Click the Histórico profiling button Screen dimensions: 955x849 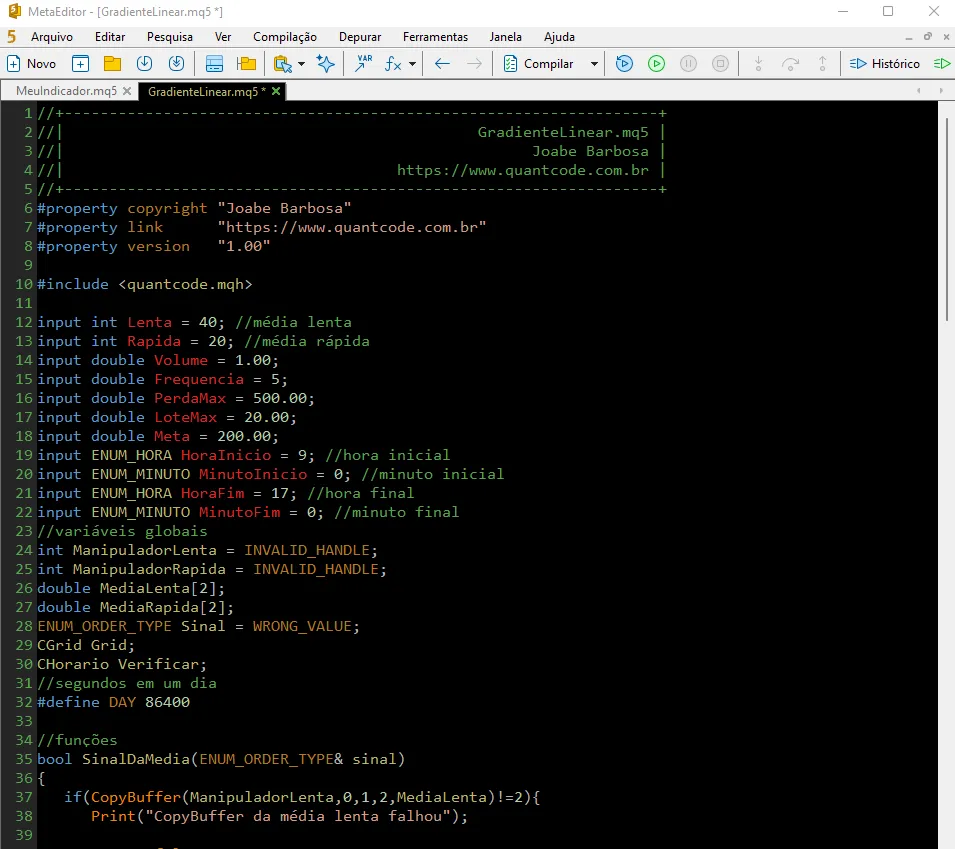(884, 63)
